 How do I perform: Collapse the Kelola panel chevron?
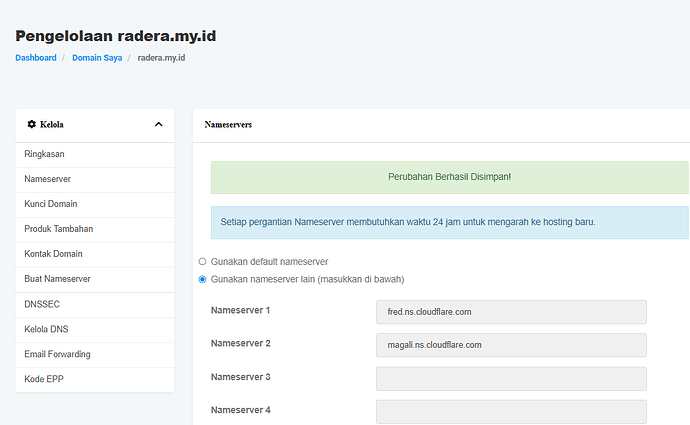tap(159, 125)
